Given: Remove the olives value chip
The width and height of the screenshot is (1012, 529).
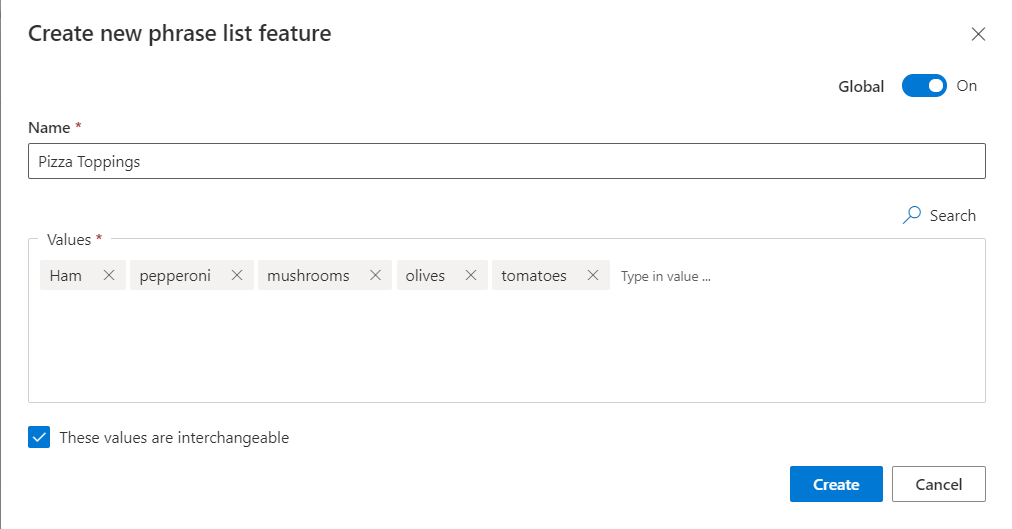Looking at the screenshot, I should (x=471, y=276).
